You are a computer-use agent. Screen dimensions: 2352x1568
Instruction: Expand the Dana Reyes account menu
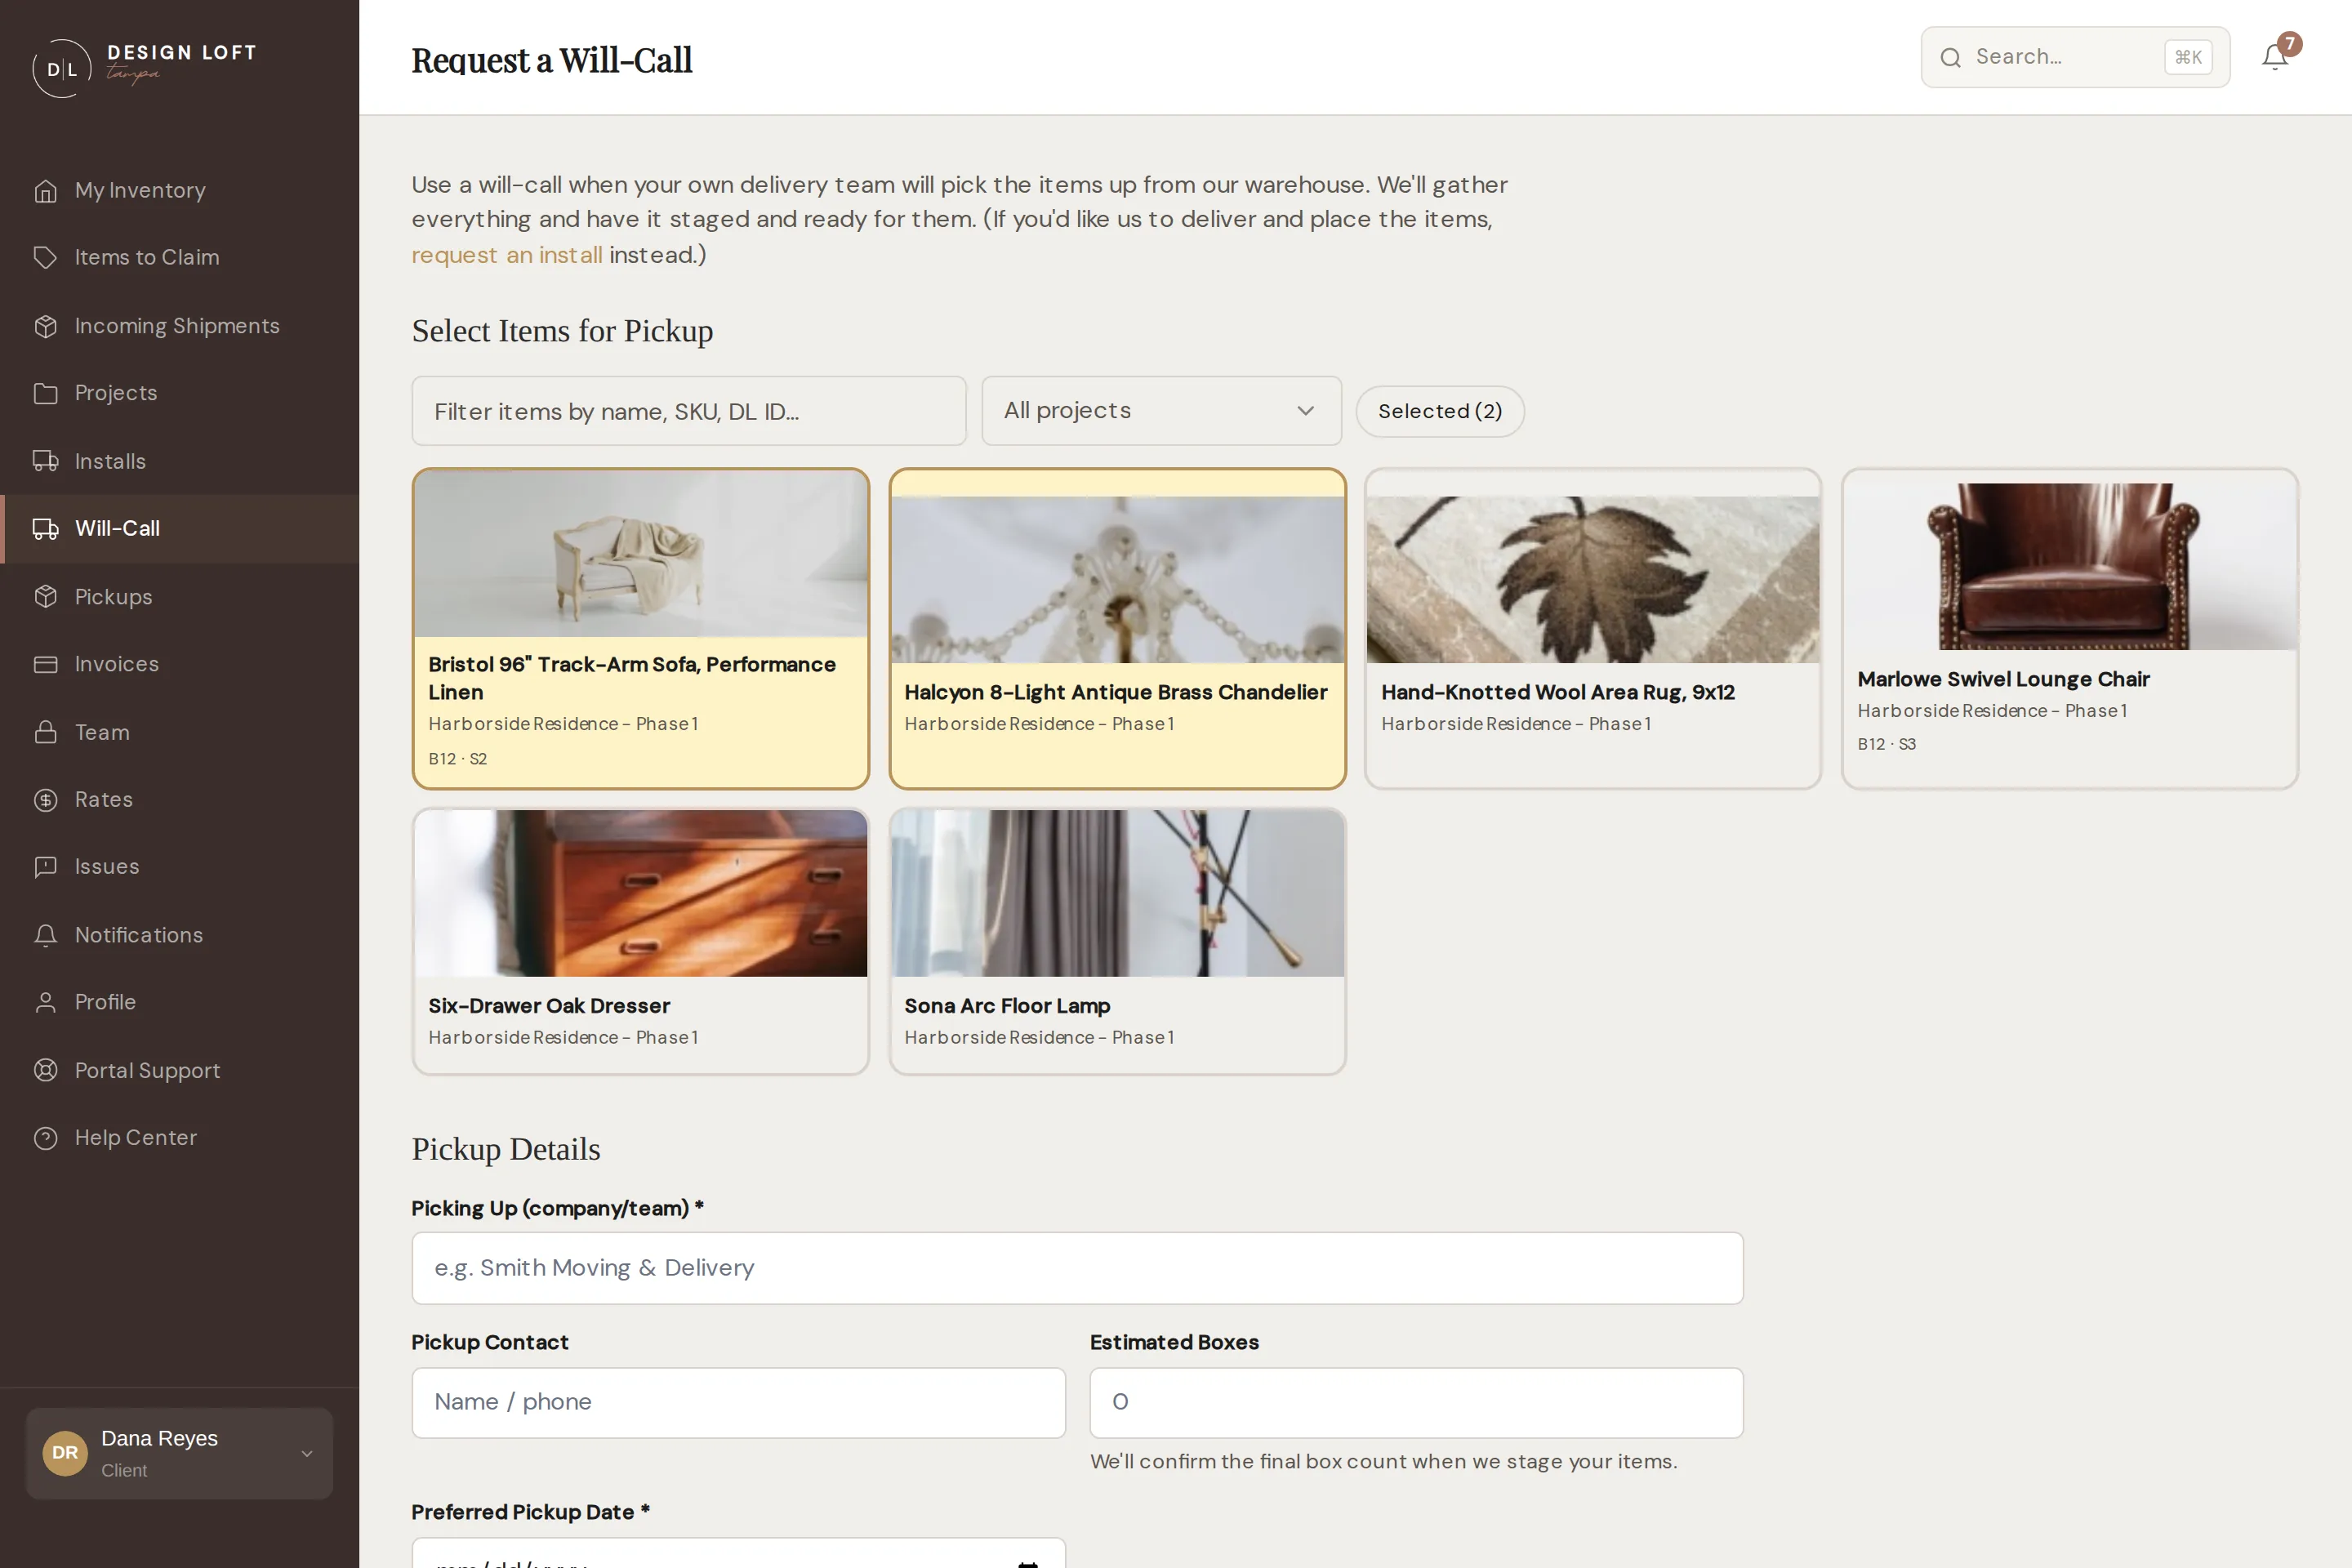point(179,1453)
